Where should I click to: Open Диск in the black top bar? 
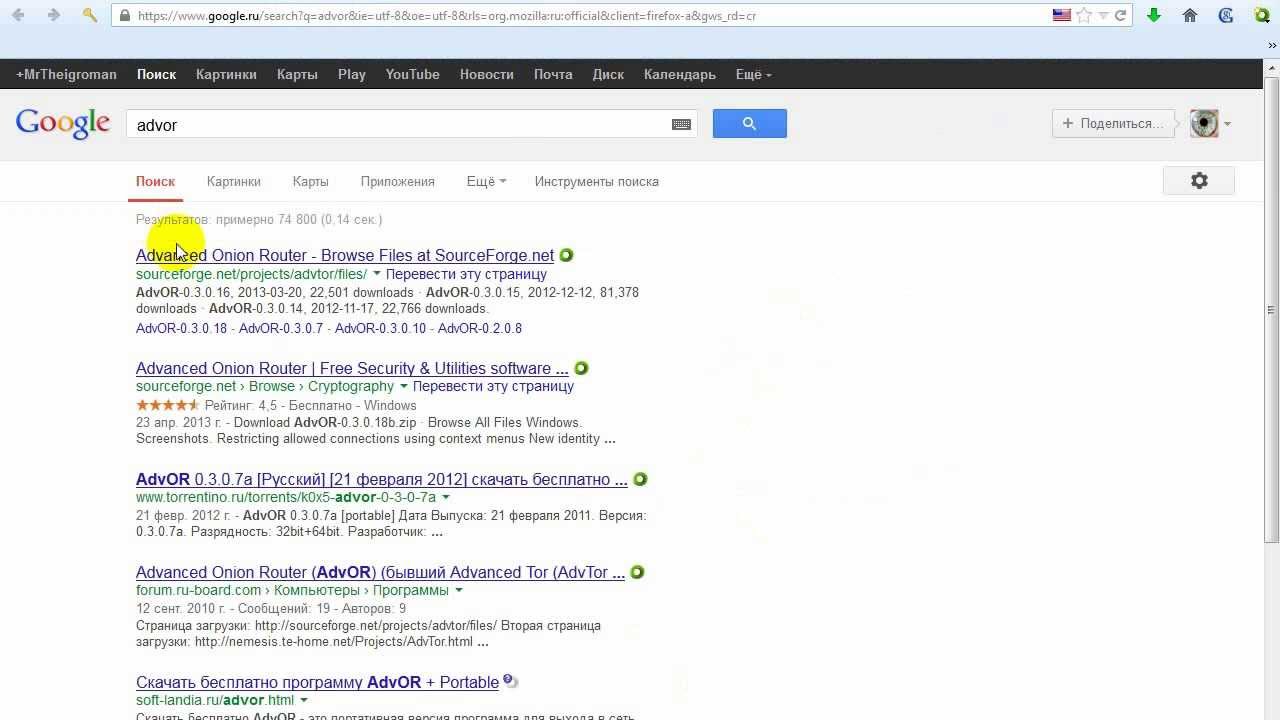pyautogui.click(x=608, y=74)
